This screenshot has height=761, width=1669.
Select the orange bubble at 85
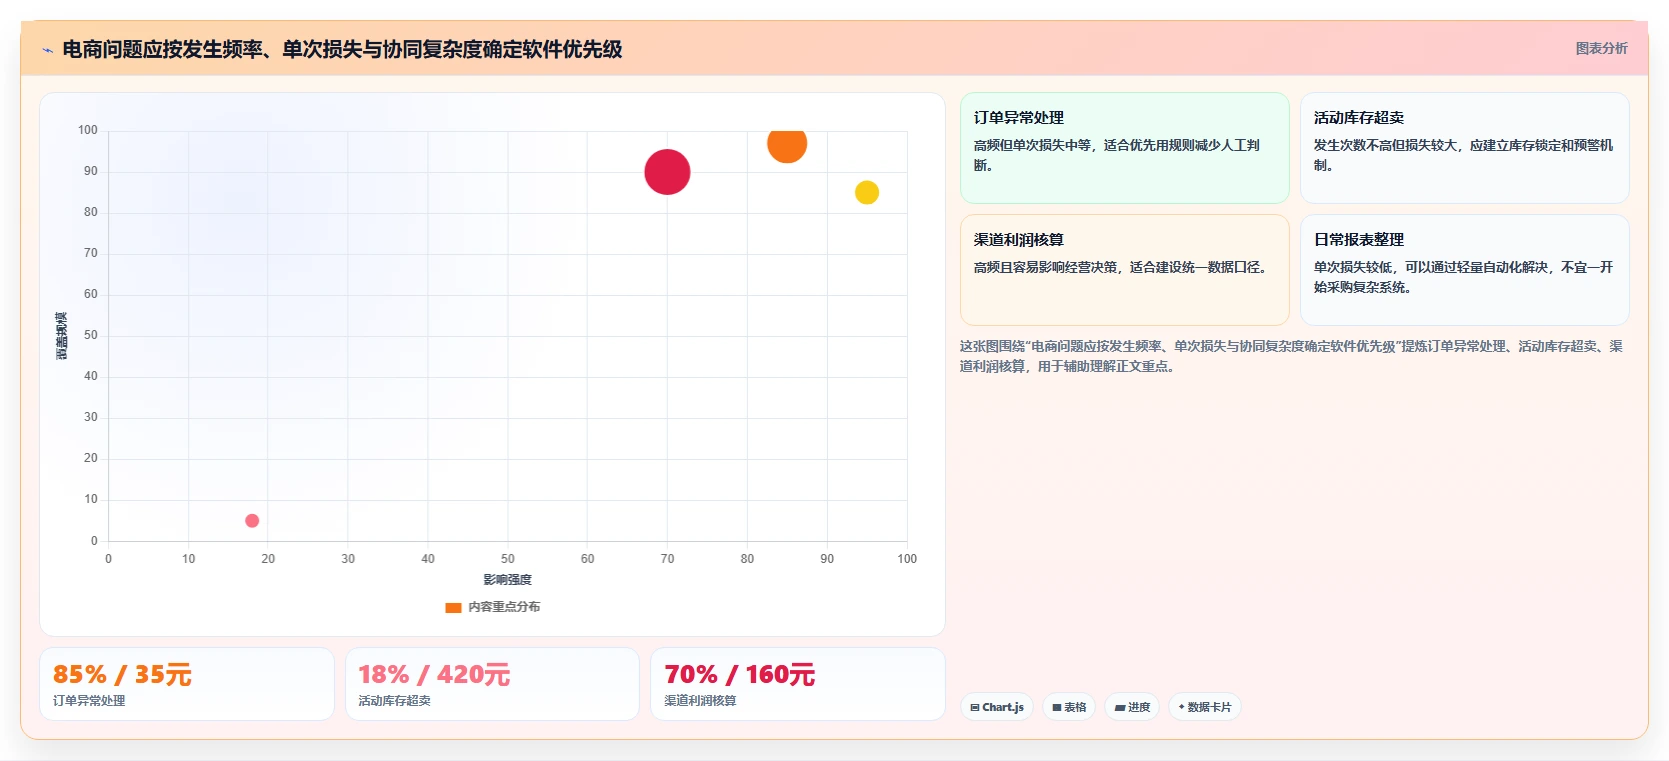pos(787,144)
